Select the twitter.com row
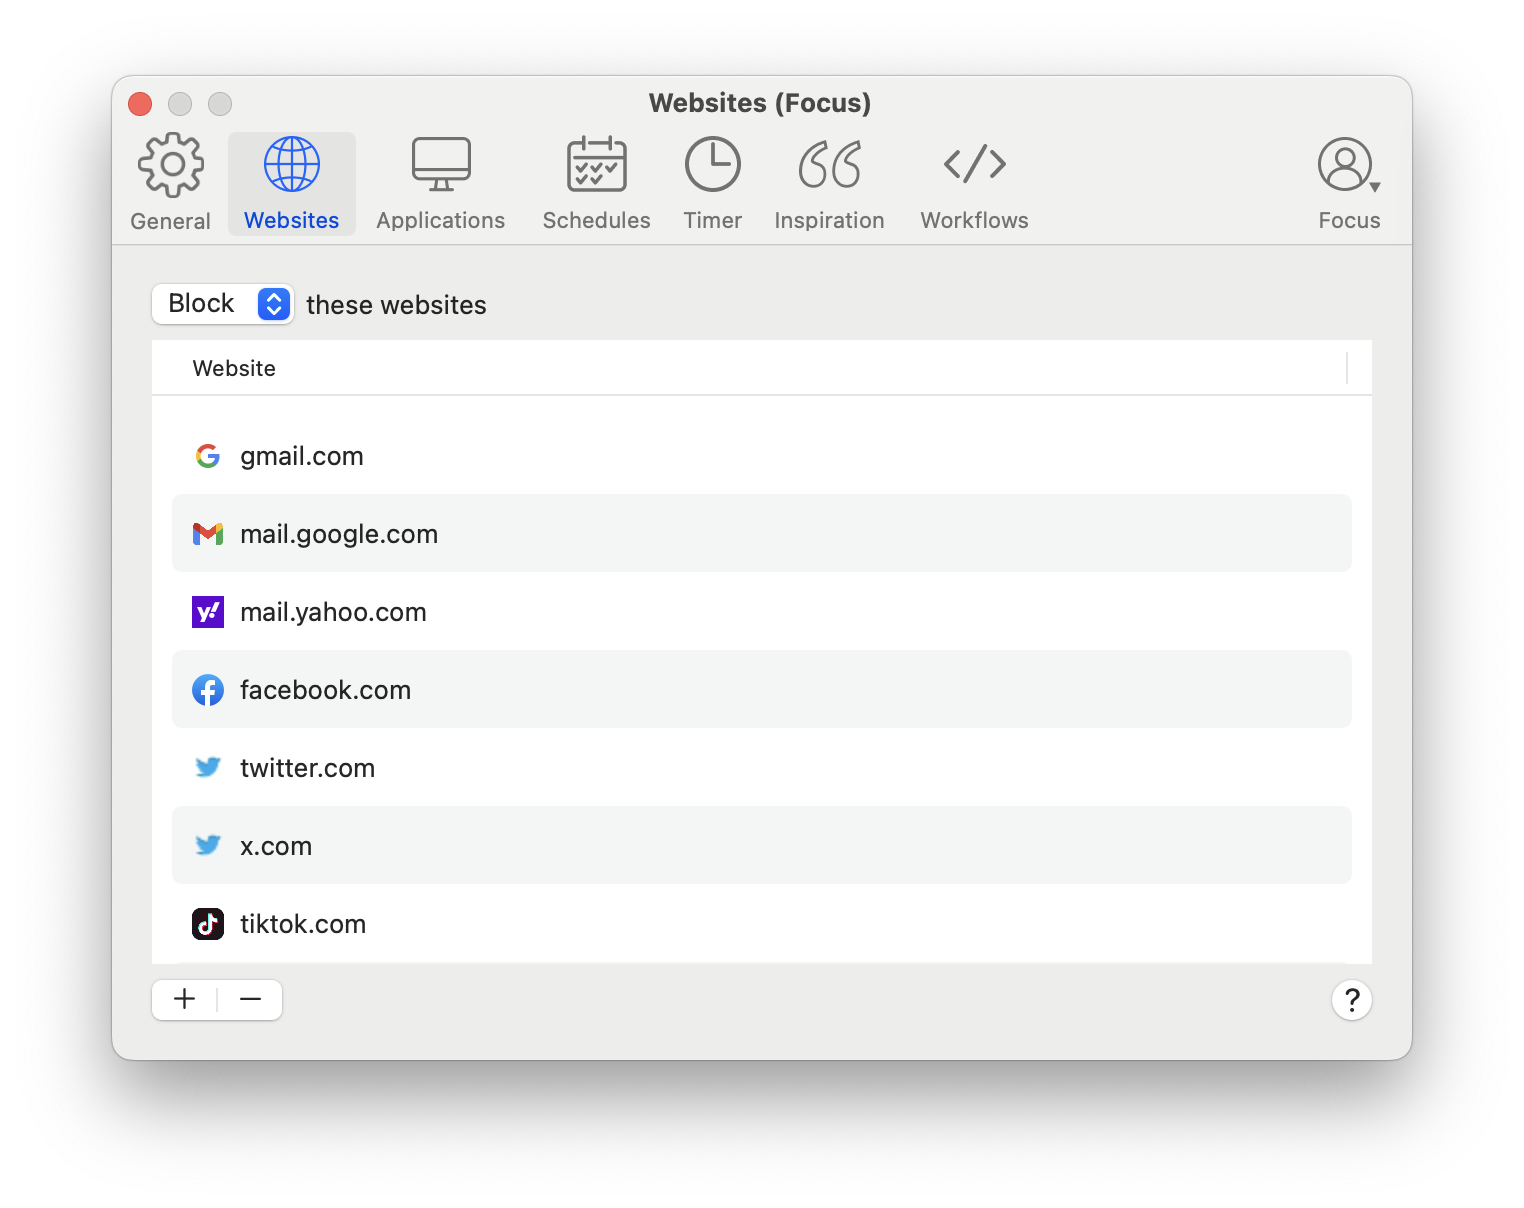Screen dimensions: 1524x1208 click(x=307, y=767)
